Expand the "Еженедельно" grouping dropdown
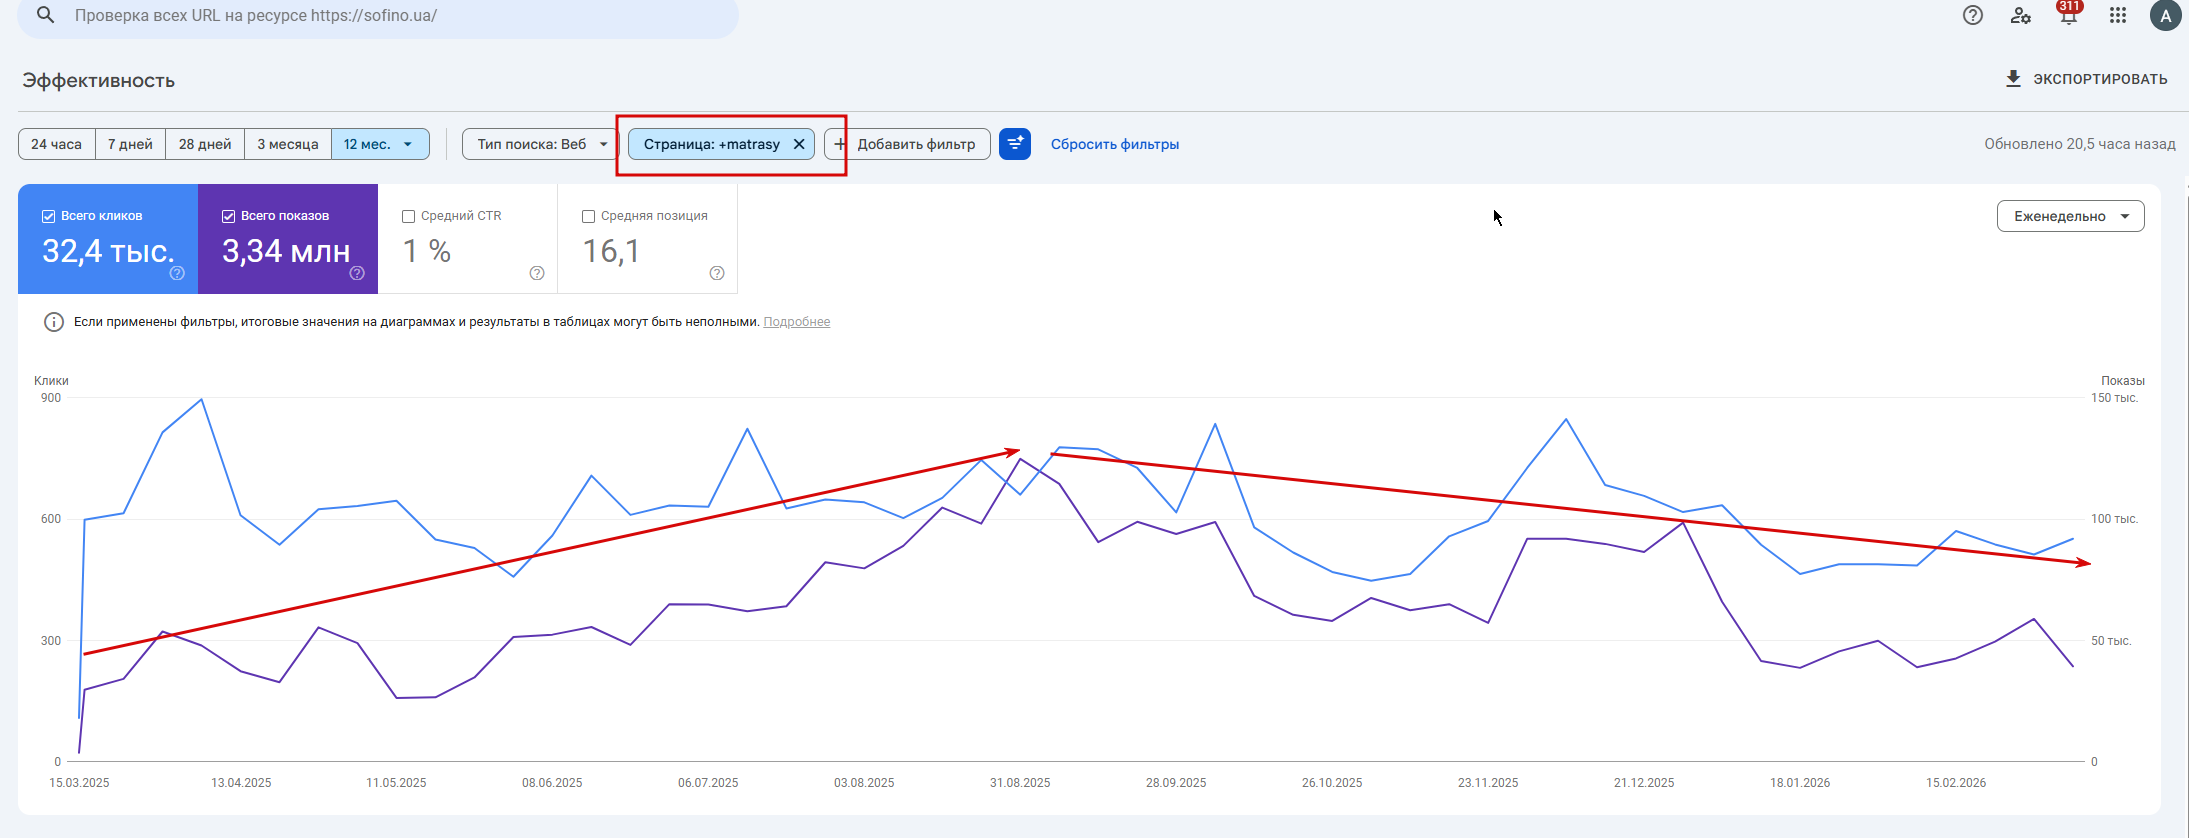 click(x=2070, y=216)
